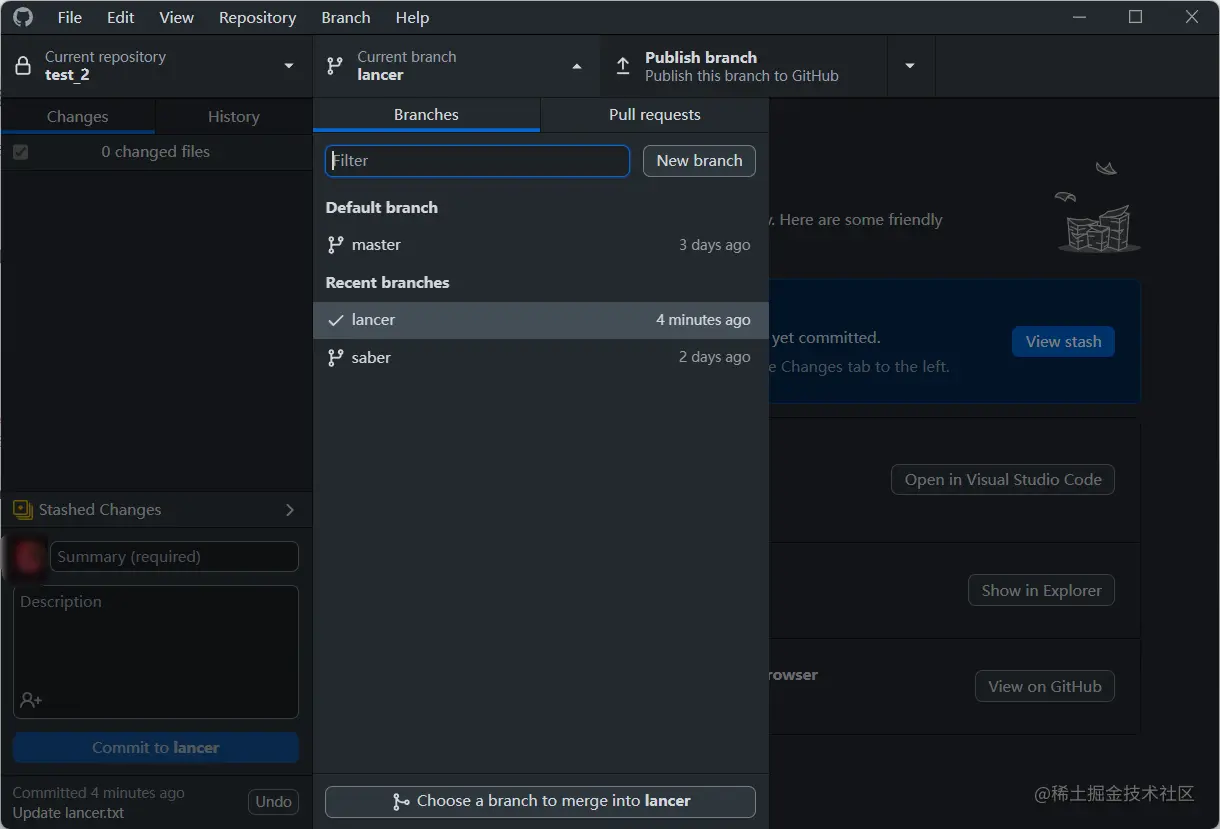
Task: Focus the branch Filter input field
Action: pyautogui.click(x=478, y=160)
